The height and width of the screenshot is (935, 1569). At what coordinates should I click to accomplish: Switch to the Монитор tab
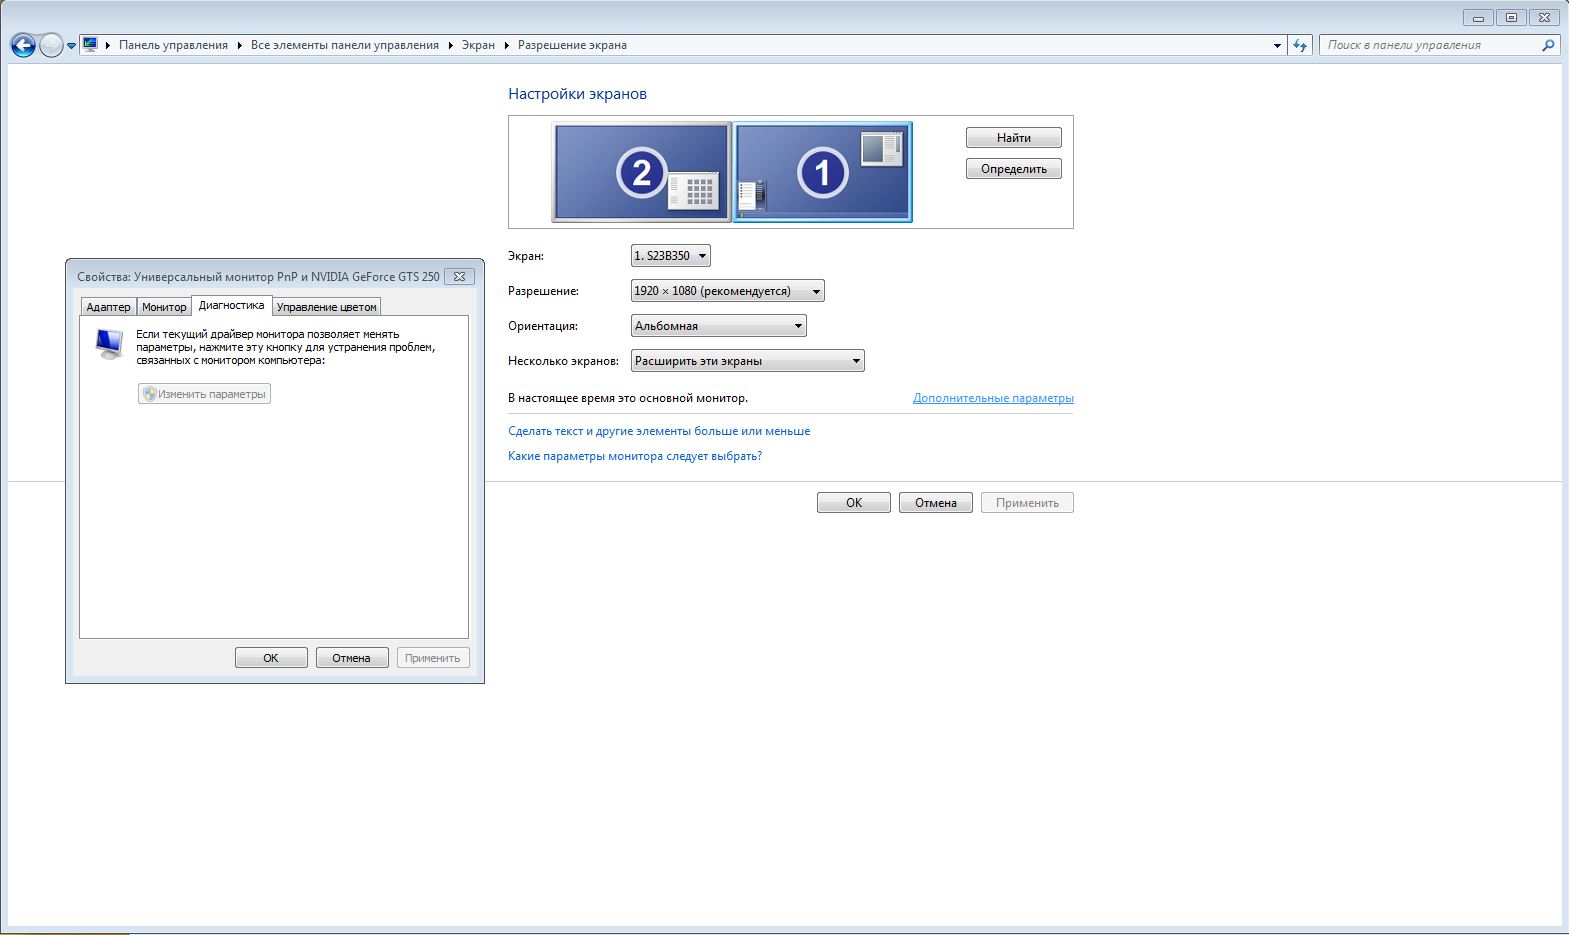pos(164,307)
